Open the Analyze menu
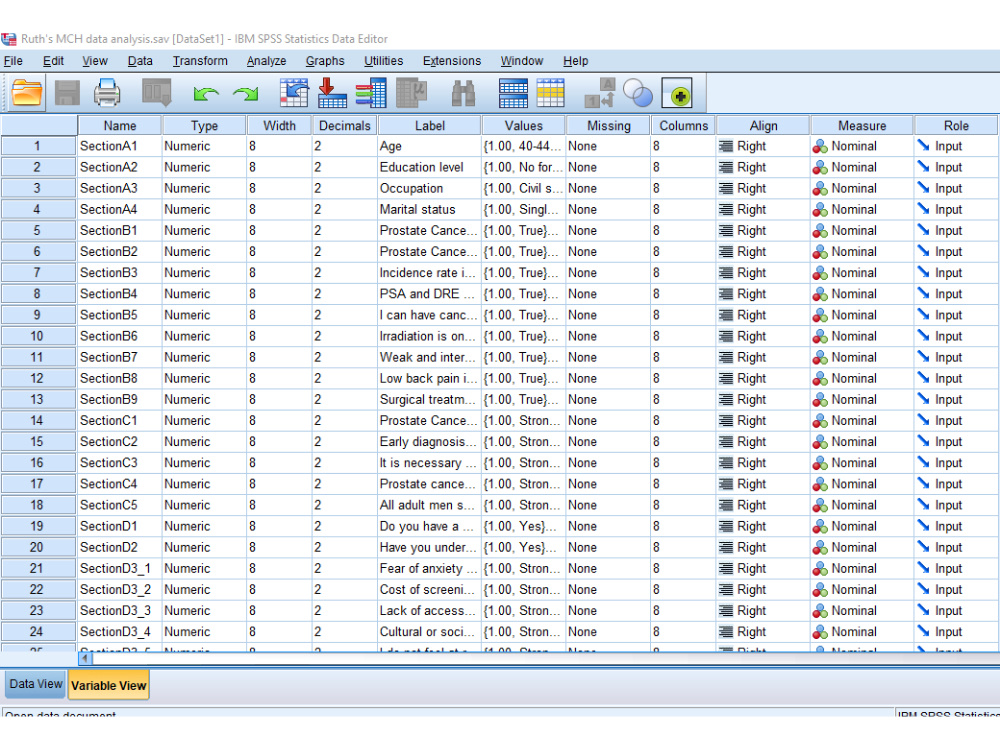This screenshot has width=1000, height=750. 266,61
